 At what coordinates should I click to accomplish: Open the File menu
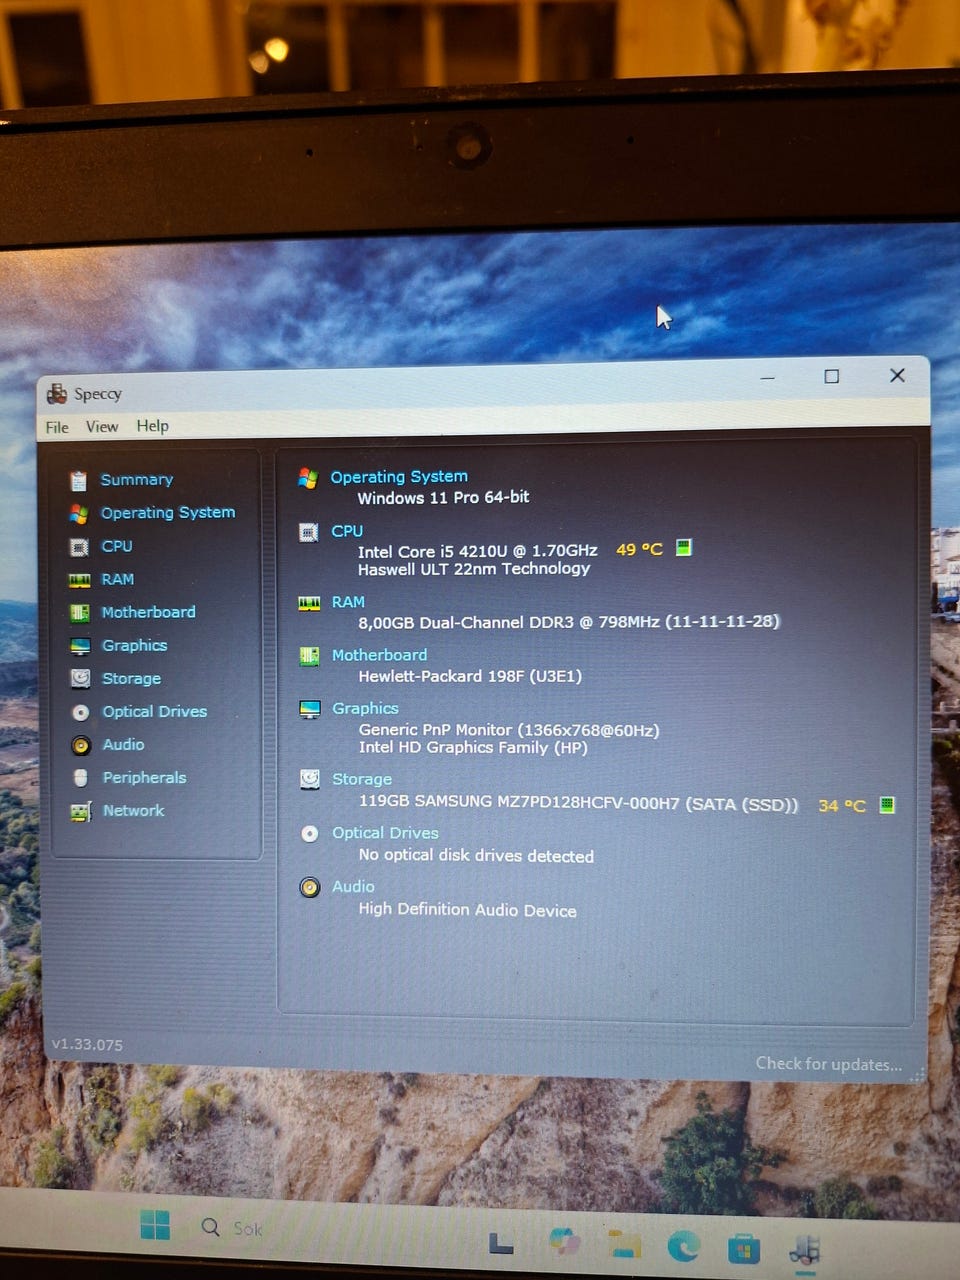click(57, 427)
